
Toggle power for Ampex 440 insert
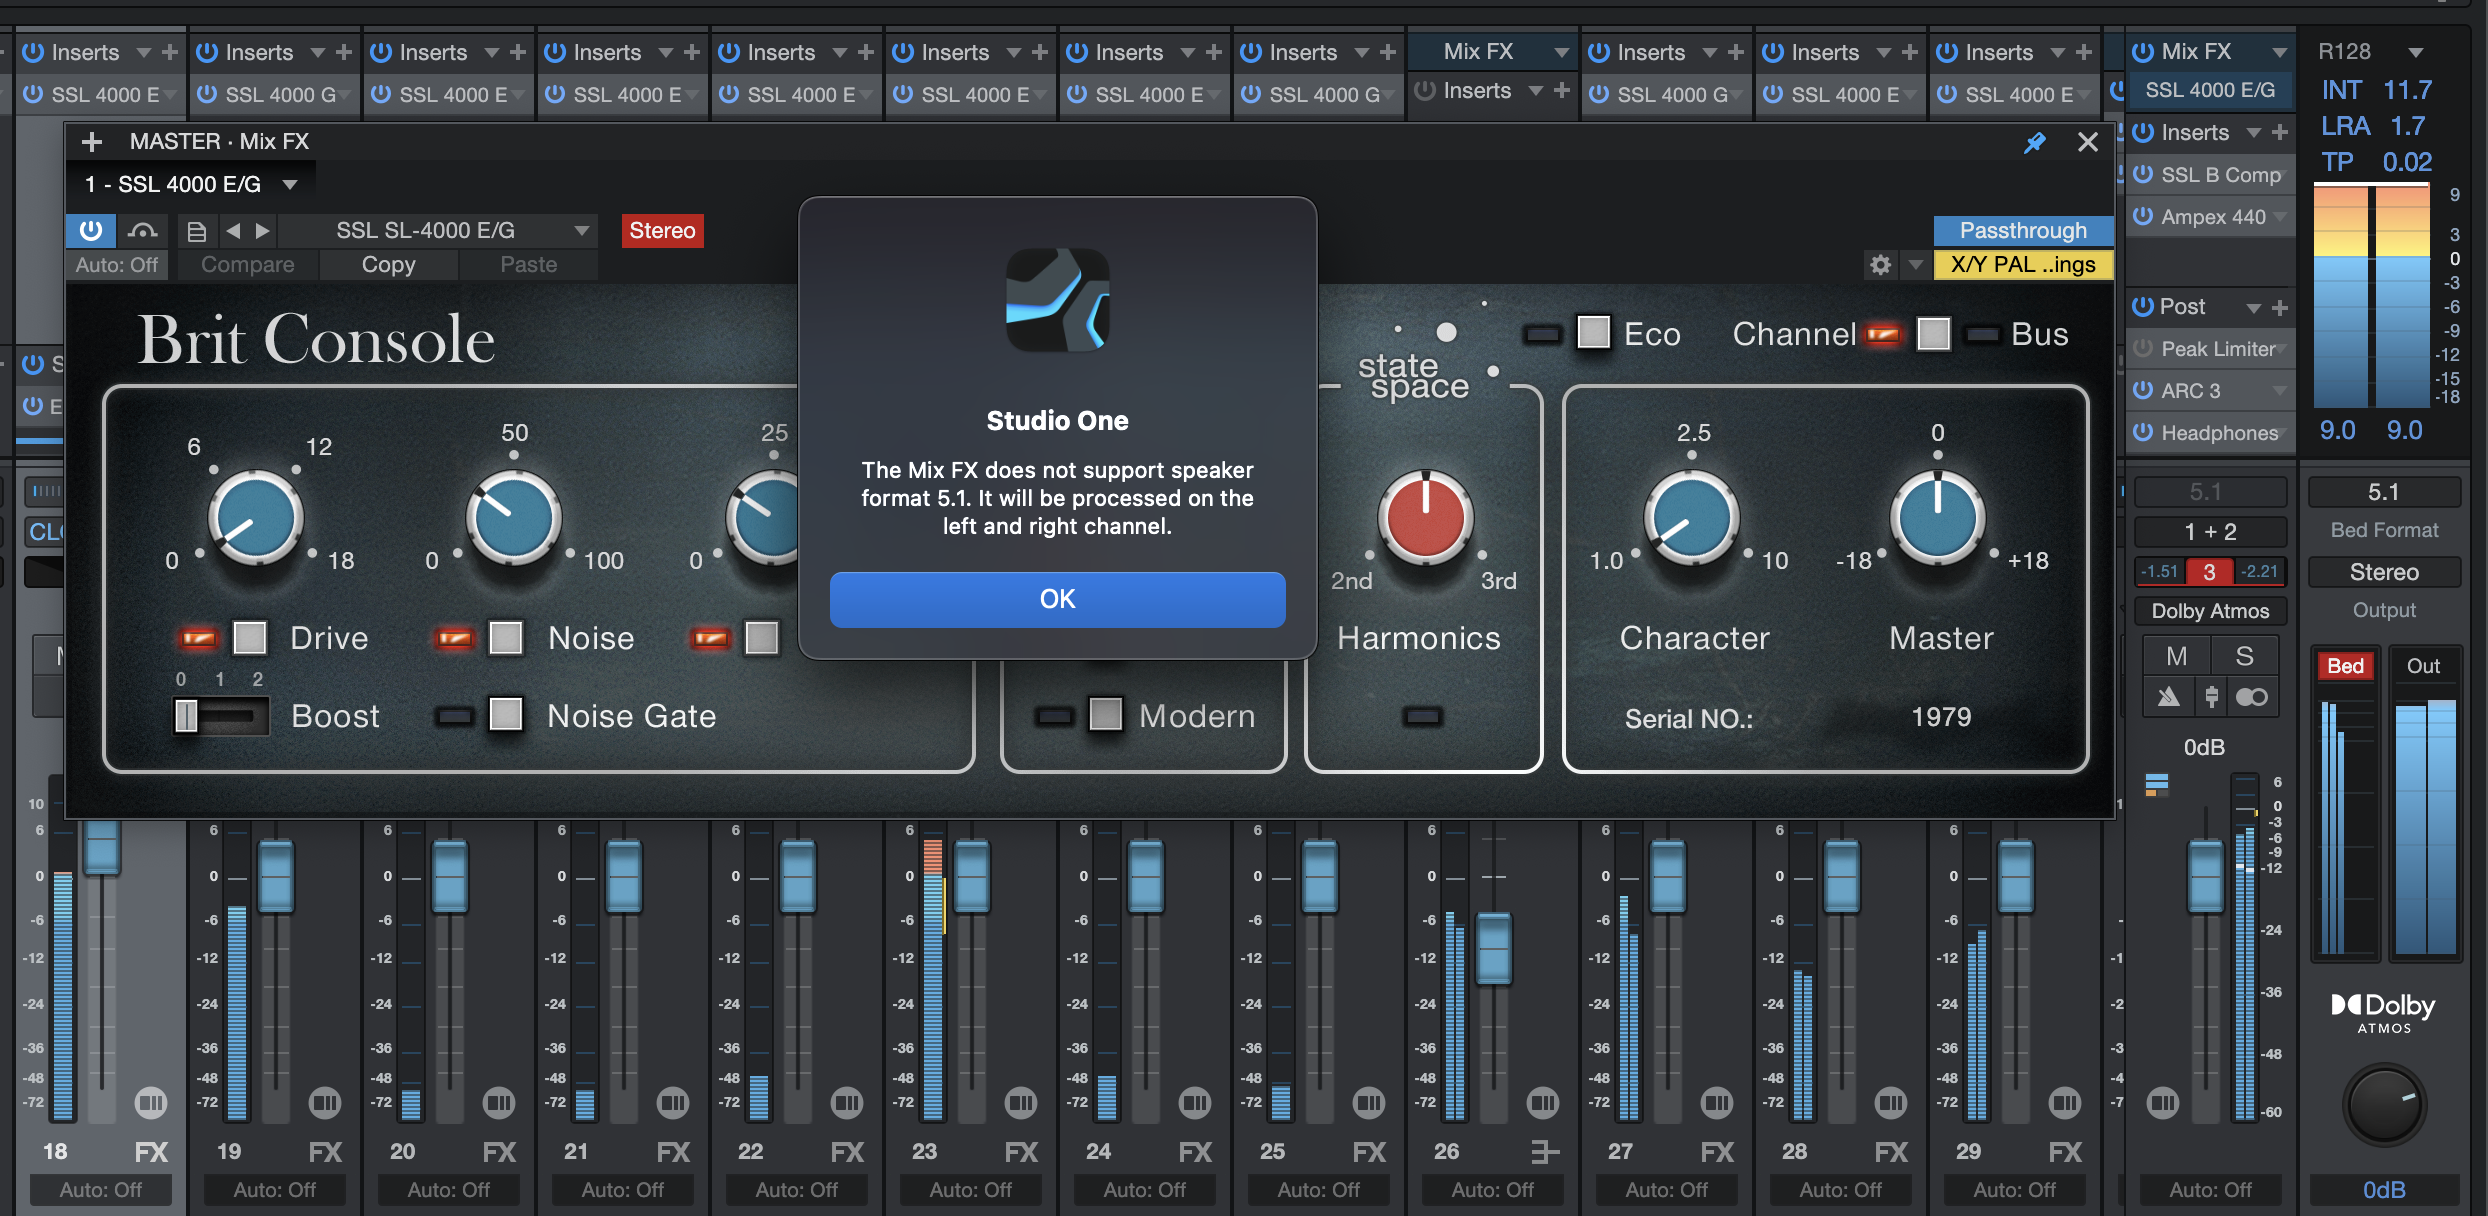[x=2142, y=216]
